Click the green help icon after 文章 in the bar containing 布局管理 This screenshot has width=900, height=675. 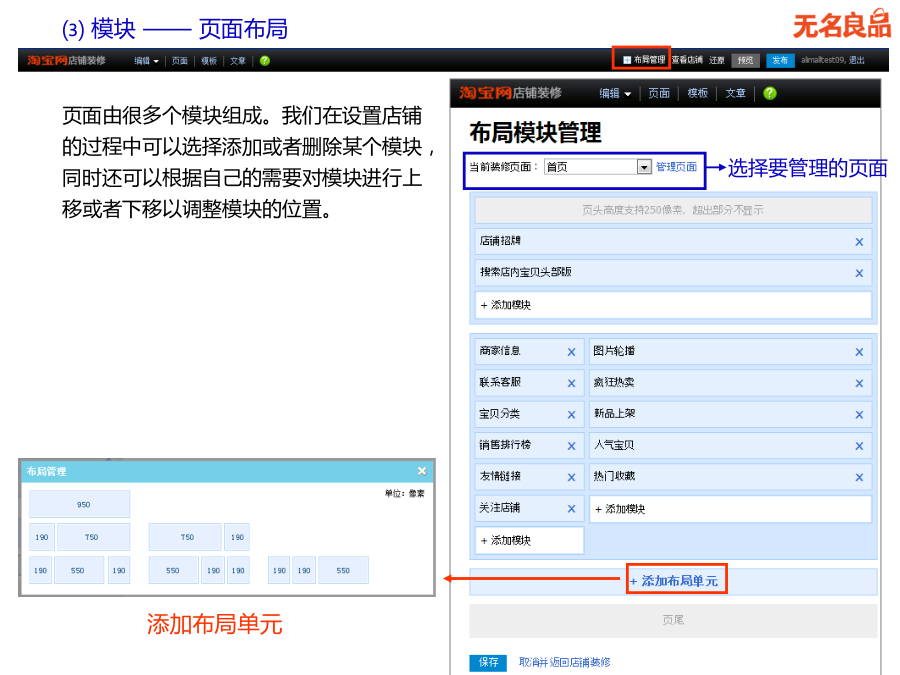click(265, 60)
